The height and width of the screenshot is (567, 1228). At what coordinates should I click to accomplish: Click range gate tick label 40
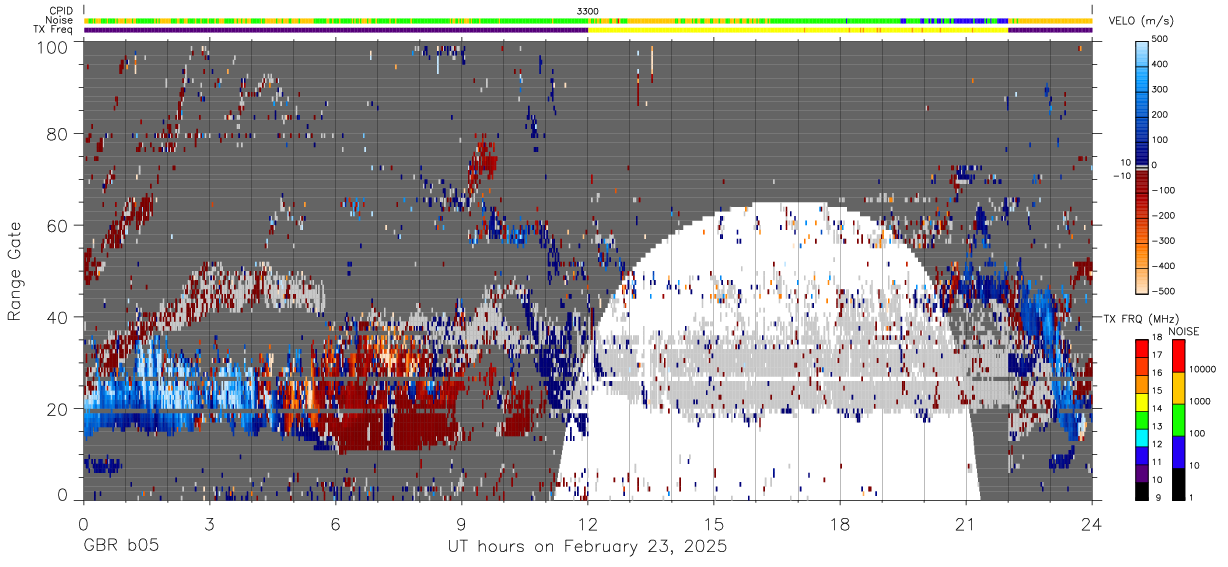point(58,318)
